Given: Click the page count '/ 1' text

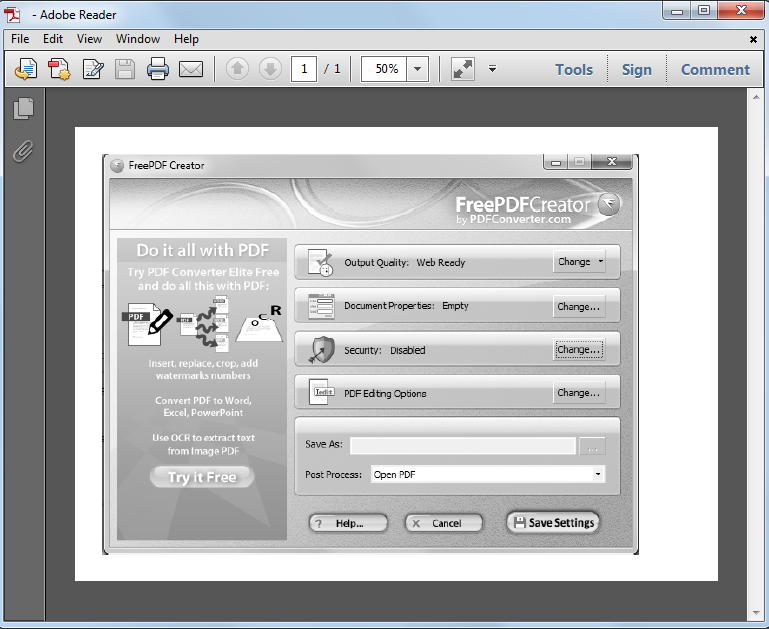Looking at the screenshot, I should 332,69.
